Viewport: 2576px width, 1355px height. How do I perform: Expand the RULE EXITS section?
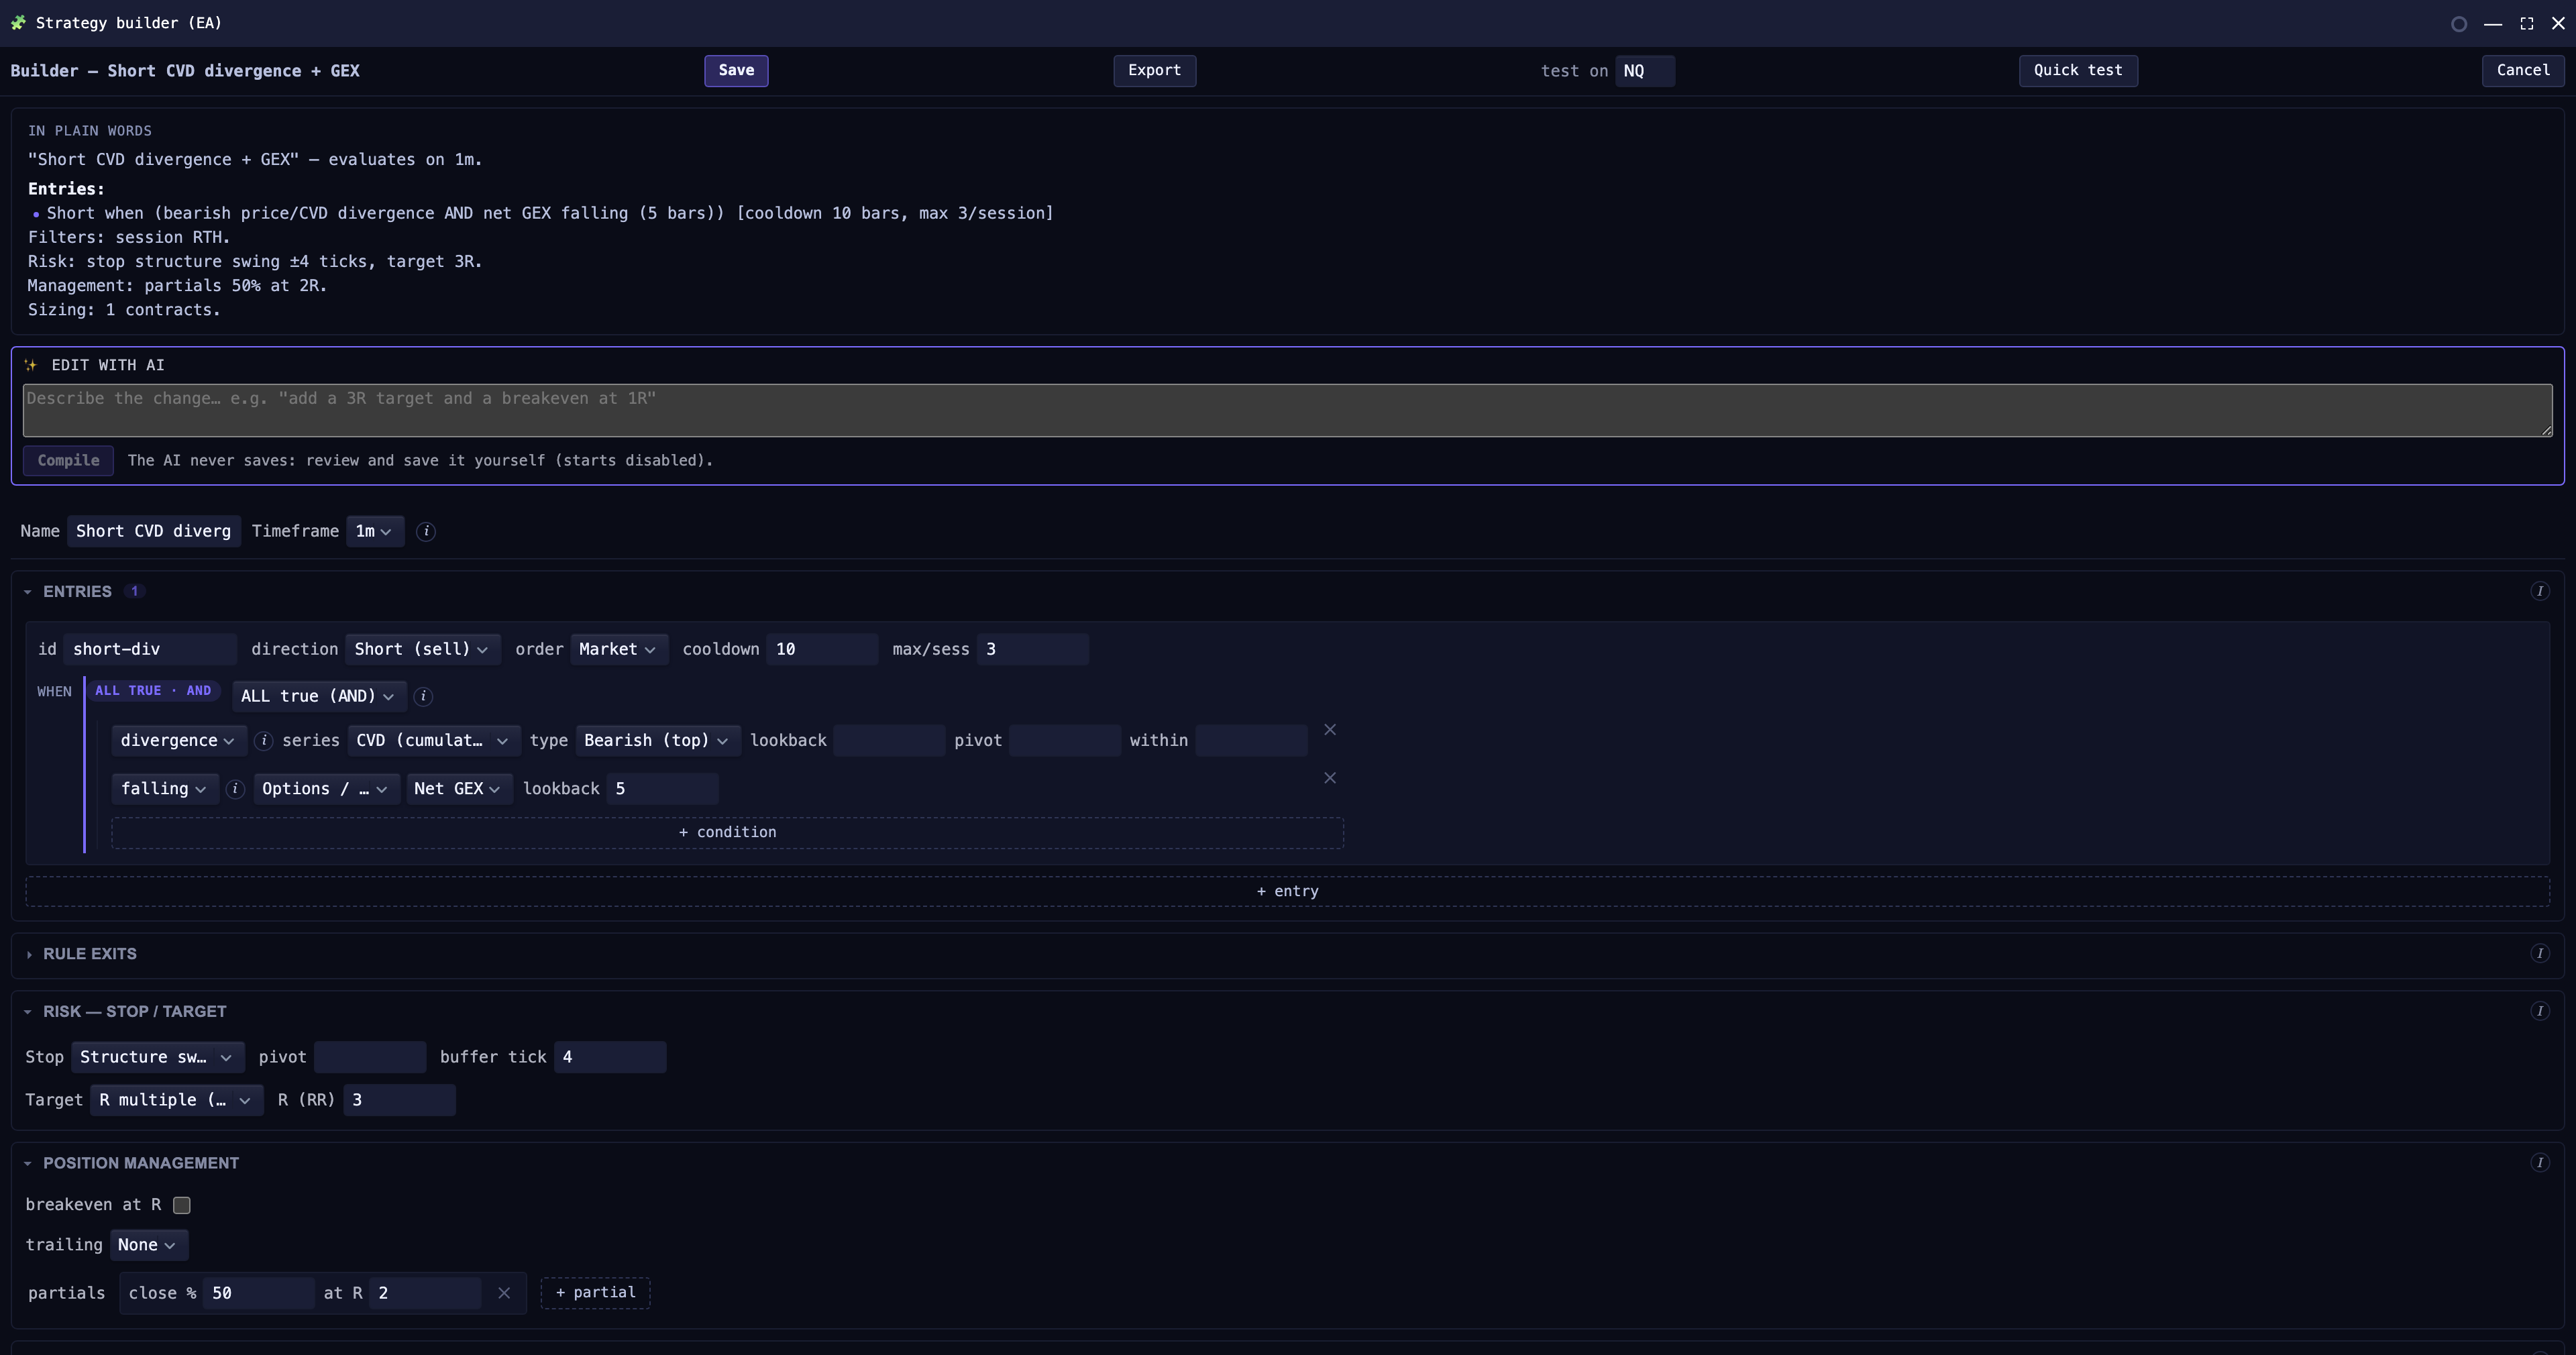28,955
